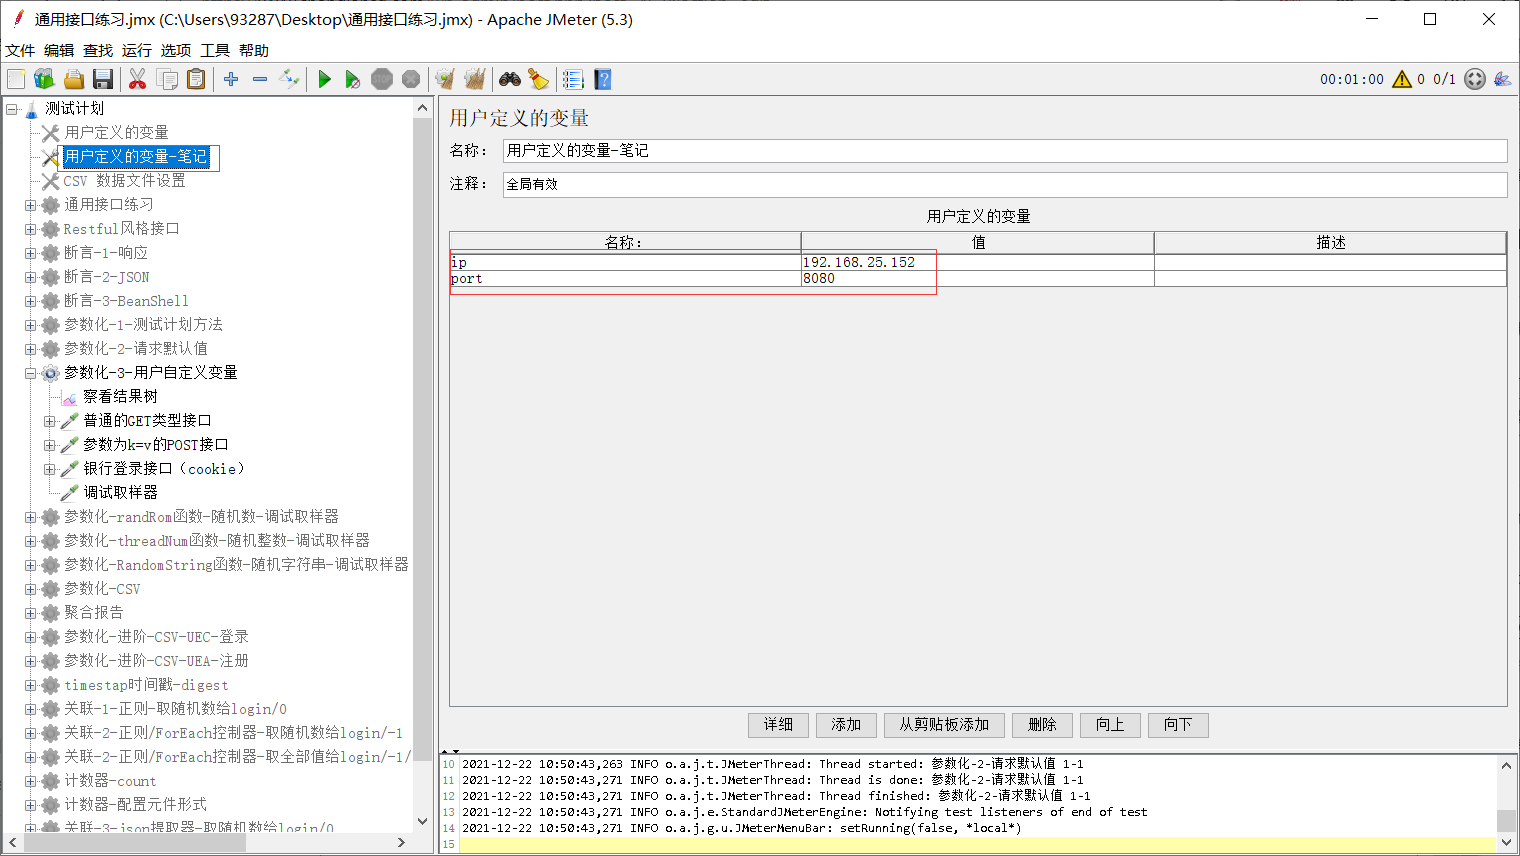Click the feather icon at toolbar right
Screen dimensions: 1520x856
pyautogui.click(x=1502, y=79)
